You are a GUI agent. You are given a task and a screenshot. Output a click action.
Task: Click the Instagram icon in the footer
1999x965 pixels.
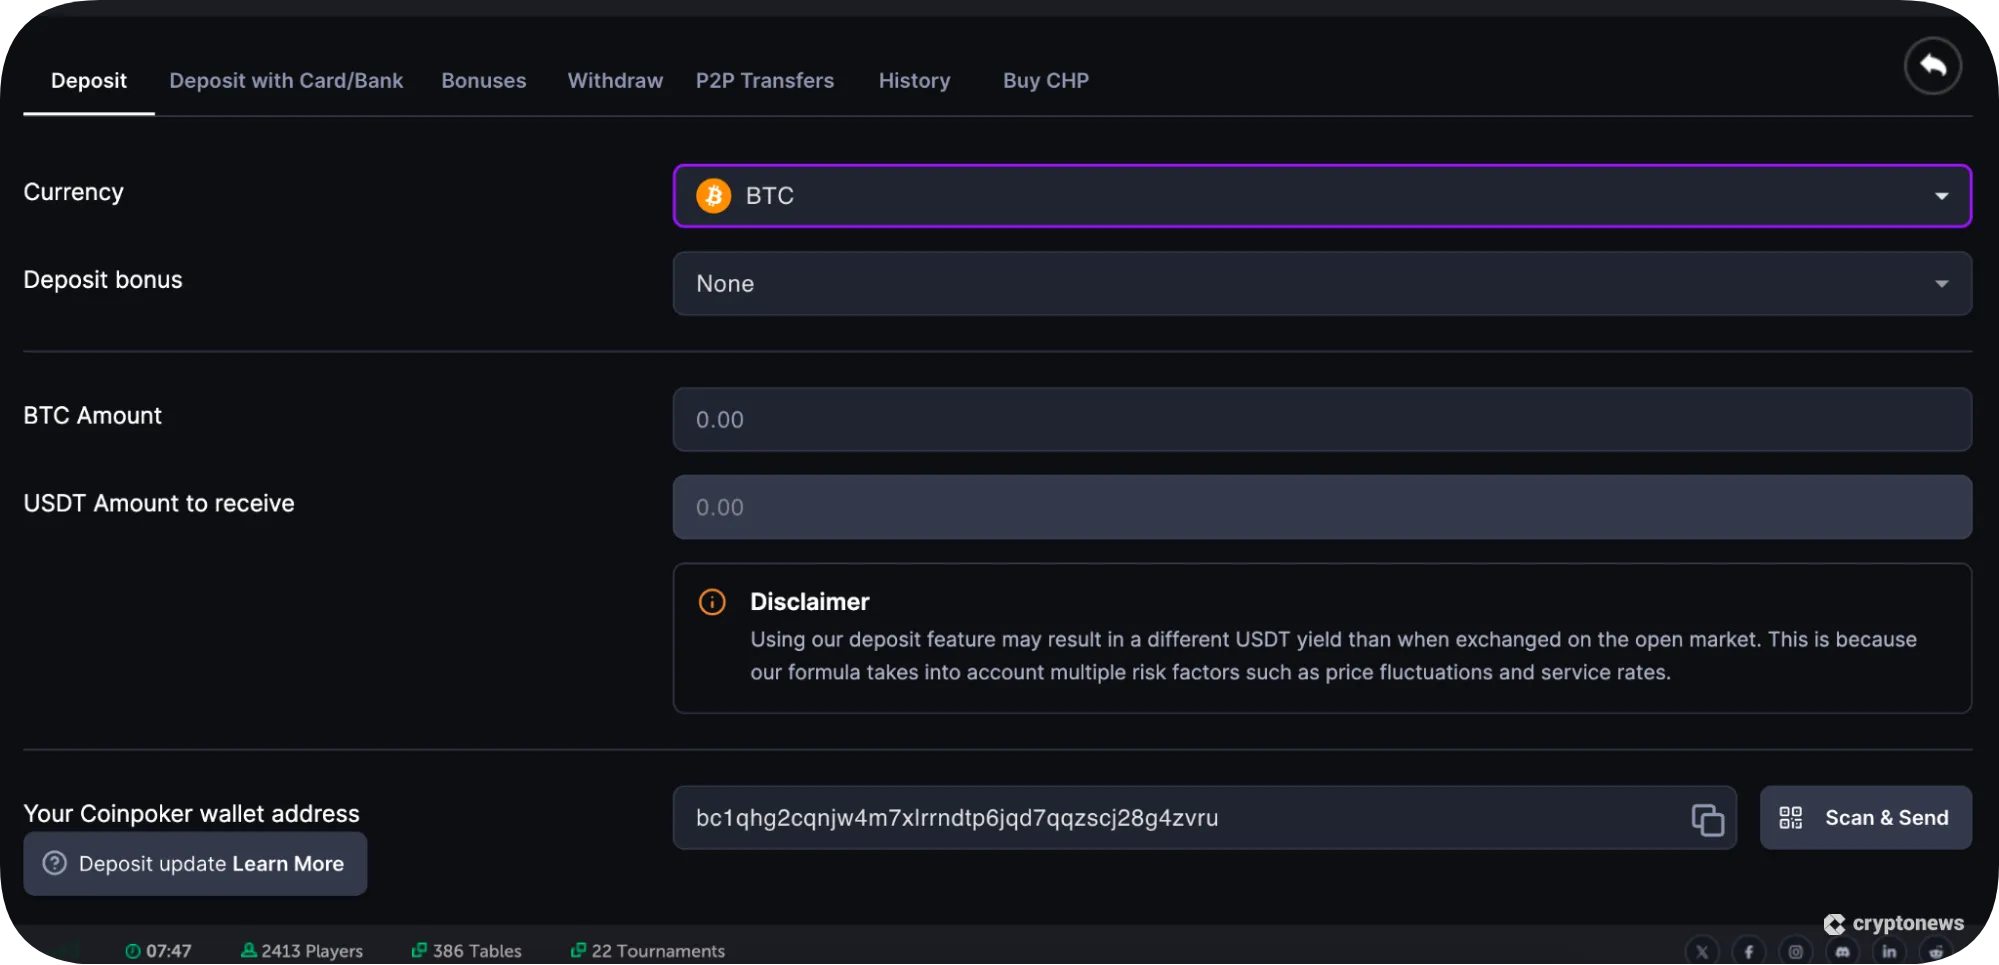1796,950
